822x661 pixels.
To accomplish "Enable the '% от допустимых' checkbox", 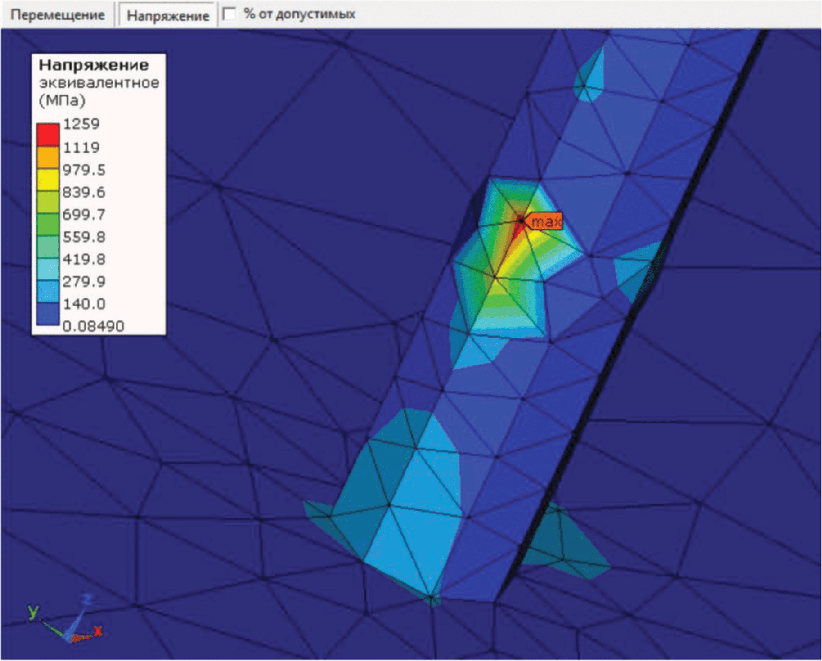I will pos(230,14).
